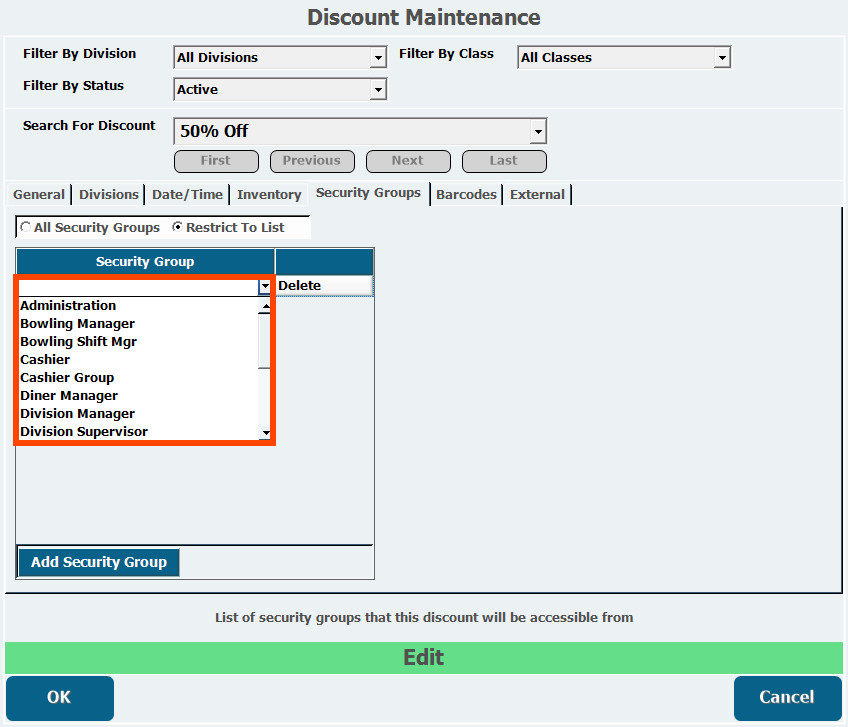Confirm changes with the OK button
This screenshot has height=727, width=848.
click(x=59, y=697)
